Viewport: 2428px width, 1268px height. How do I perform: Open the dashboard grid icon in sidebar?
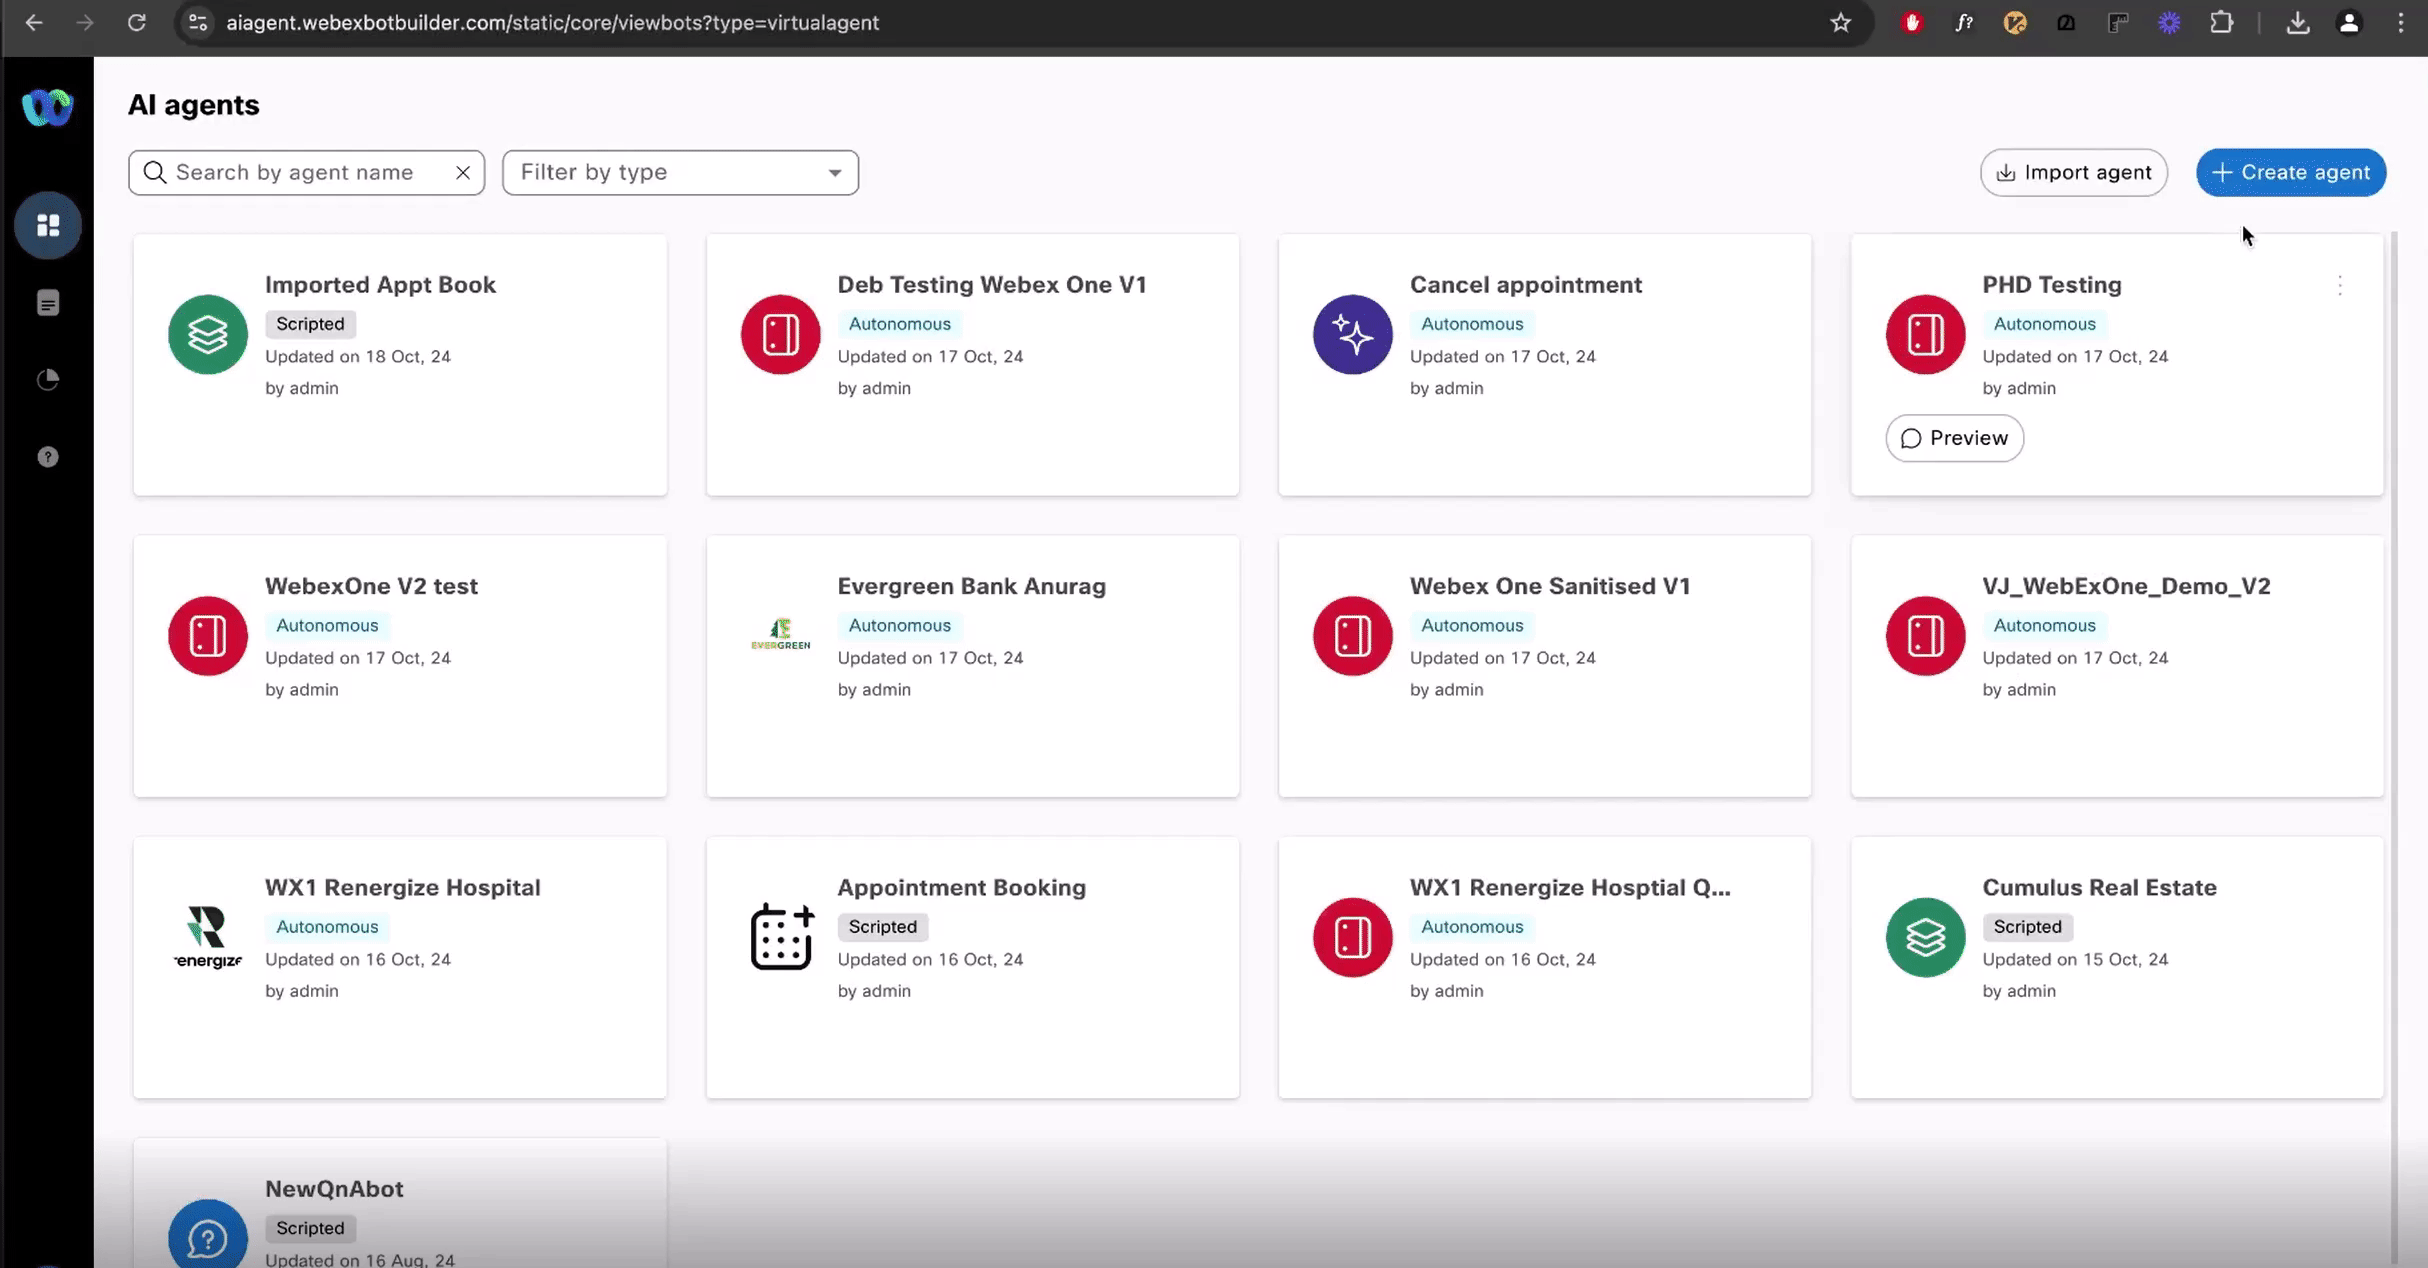(47, 226)
